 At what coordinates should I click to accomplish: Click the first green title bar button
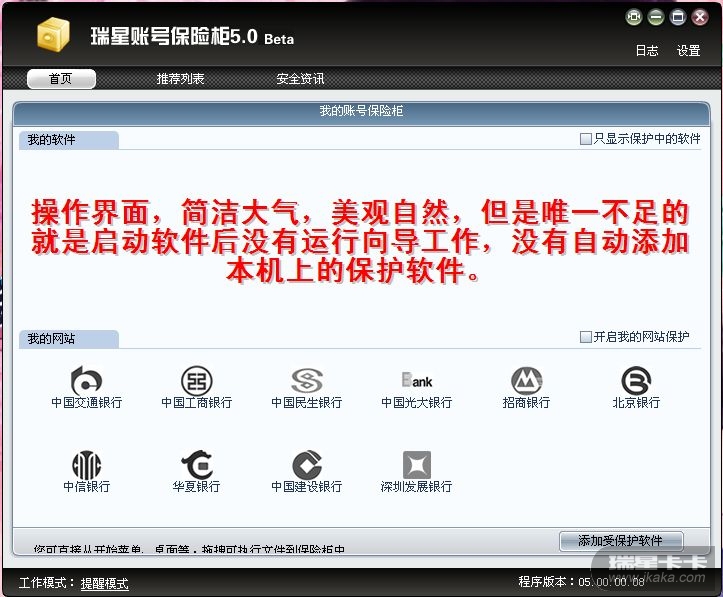click(634, 18)
